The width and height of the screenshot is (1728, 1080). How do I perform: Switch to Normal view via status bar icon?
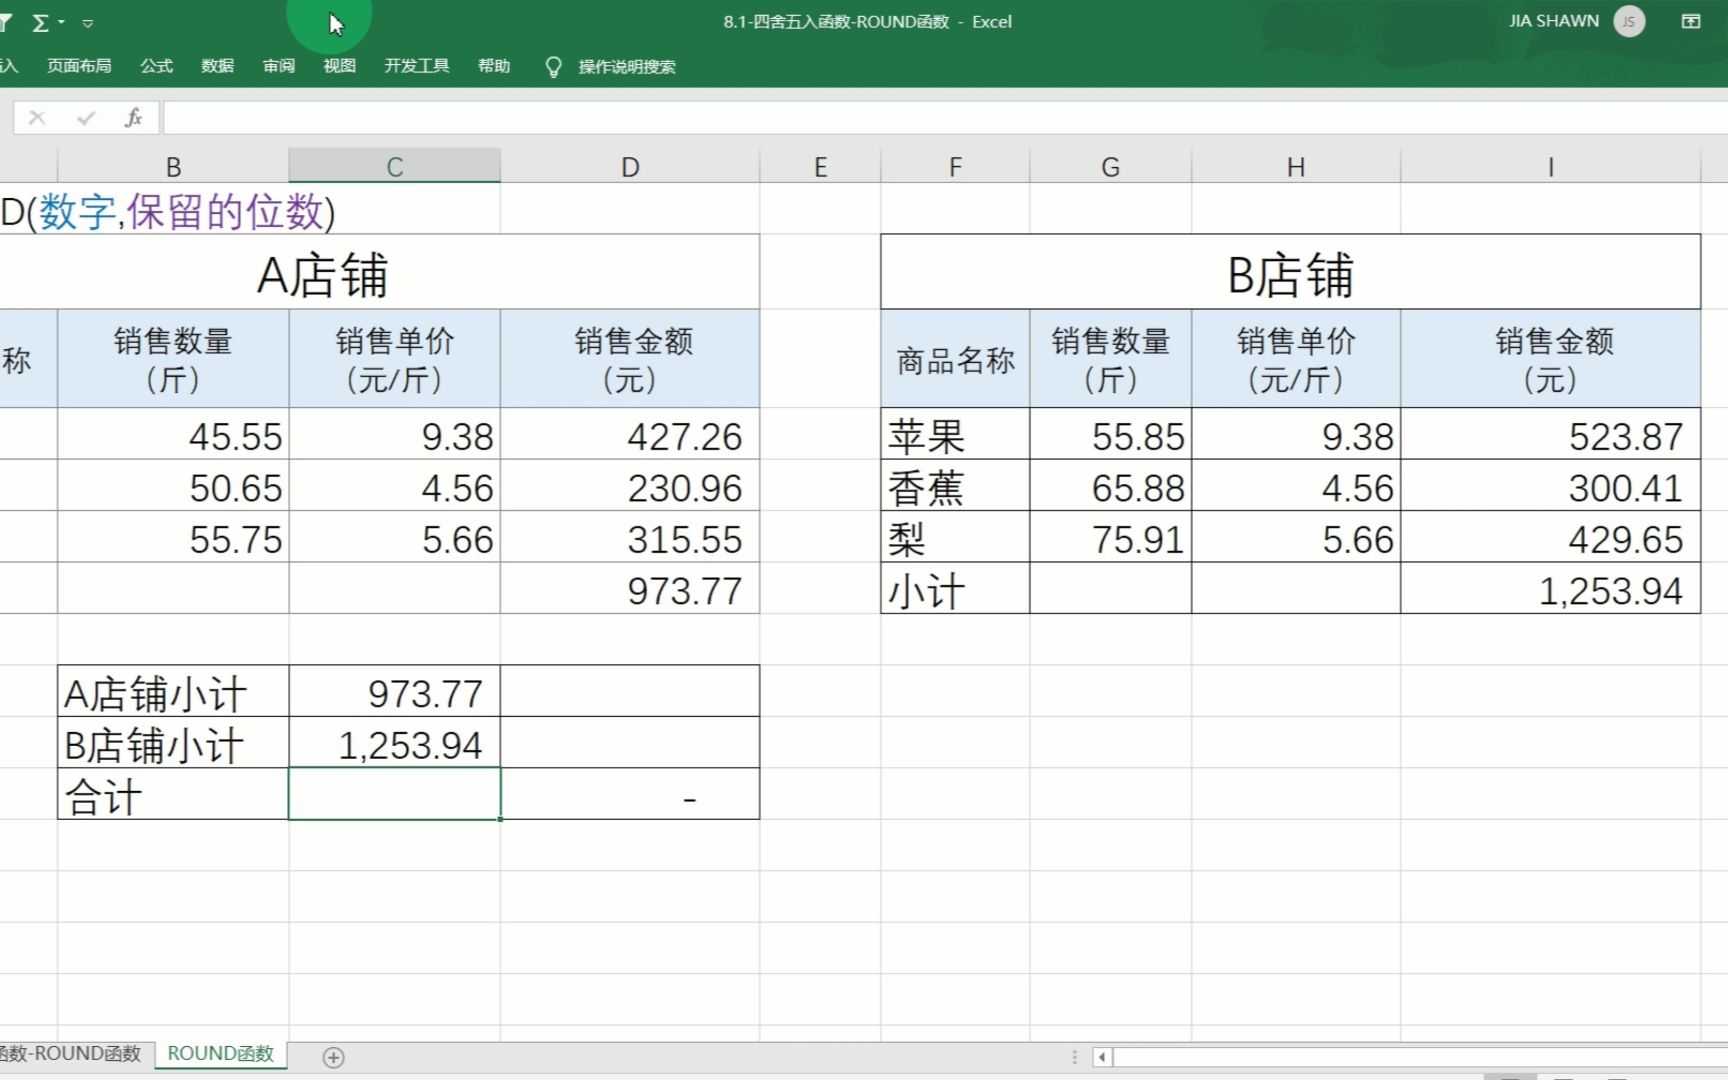click(1510, 1075)
